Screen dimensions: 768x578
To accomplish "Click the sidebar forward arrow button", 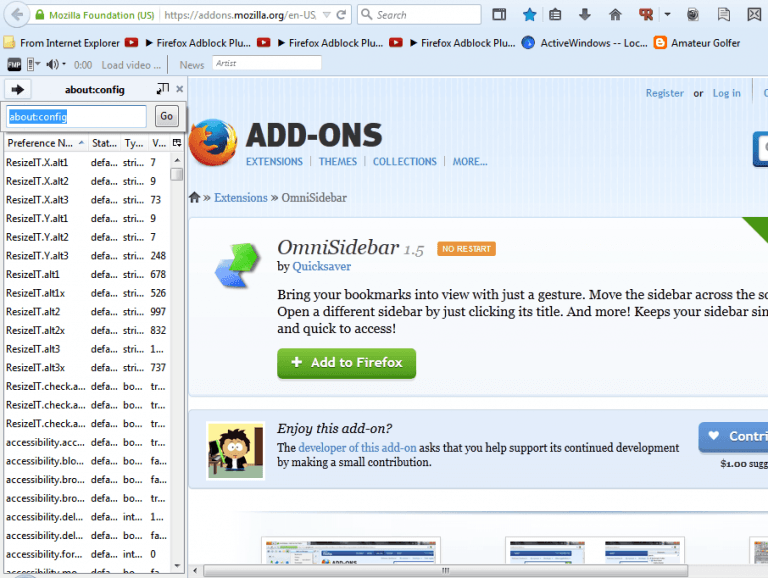I will click(17, 89).
